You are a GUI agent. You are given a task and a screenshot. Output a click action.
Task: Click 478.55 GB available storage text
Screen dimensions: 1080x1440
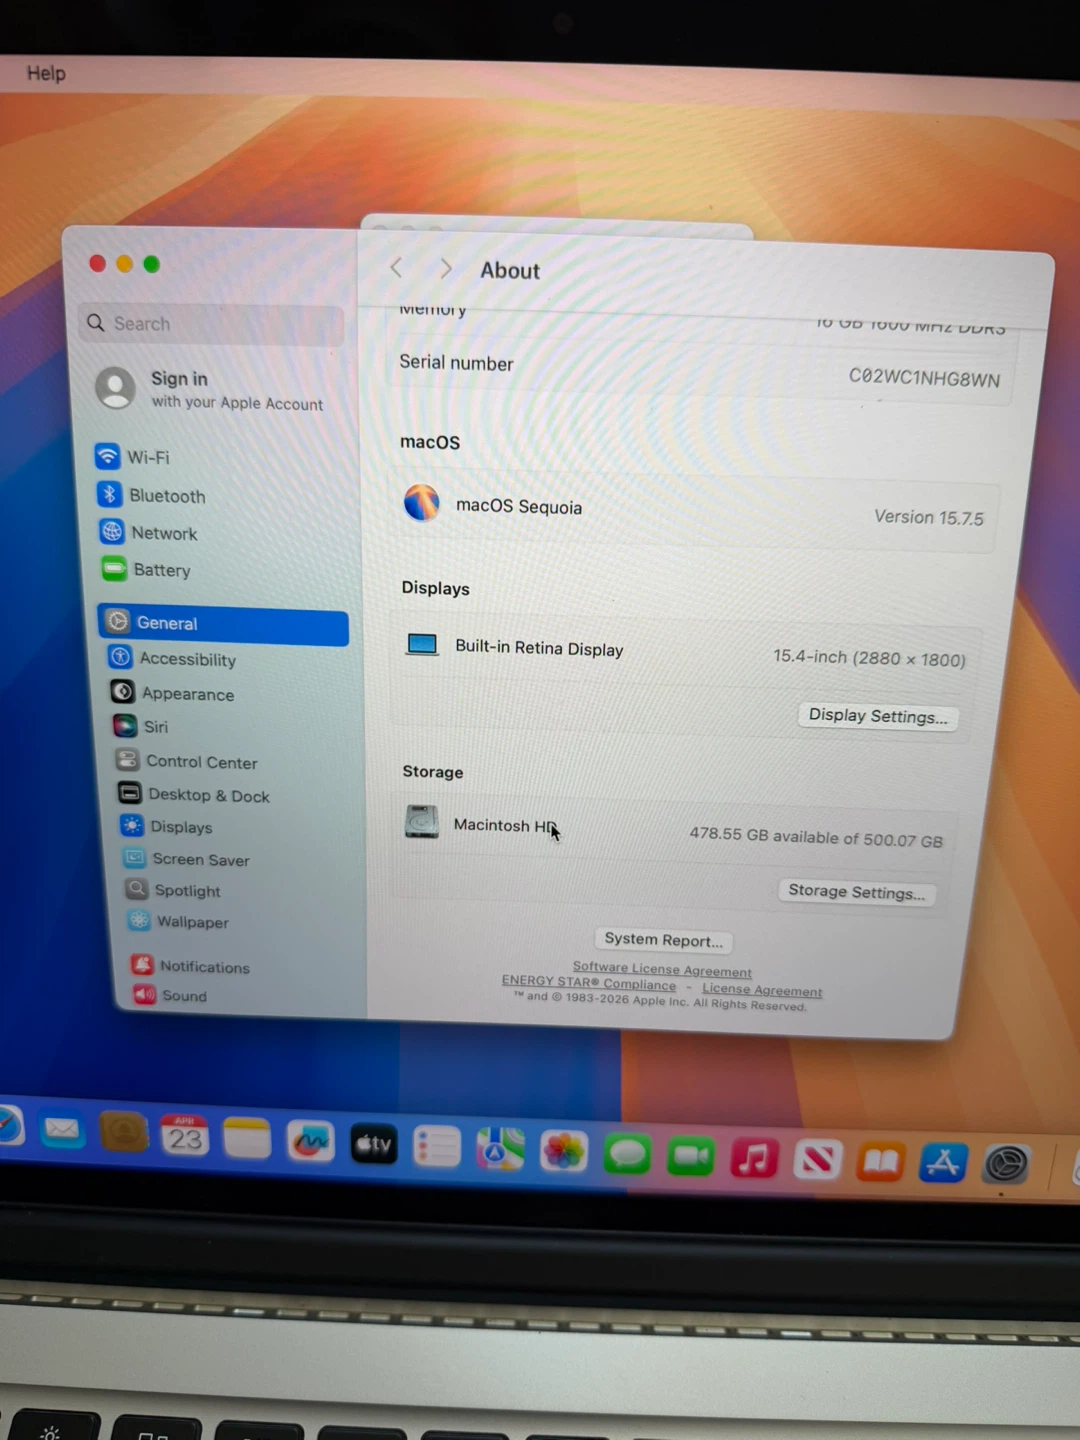pyautogui.click(x=816, y=837)
